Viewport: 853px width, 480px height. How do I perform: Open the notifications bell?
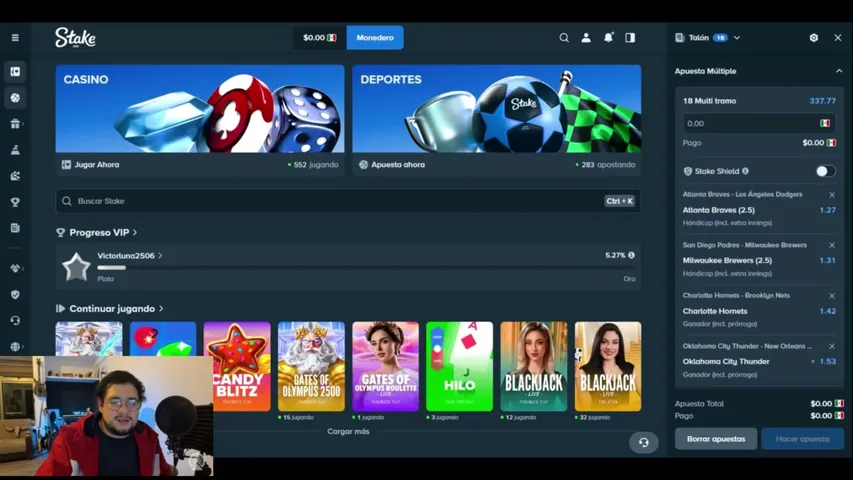point(608,38)
